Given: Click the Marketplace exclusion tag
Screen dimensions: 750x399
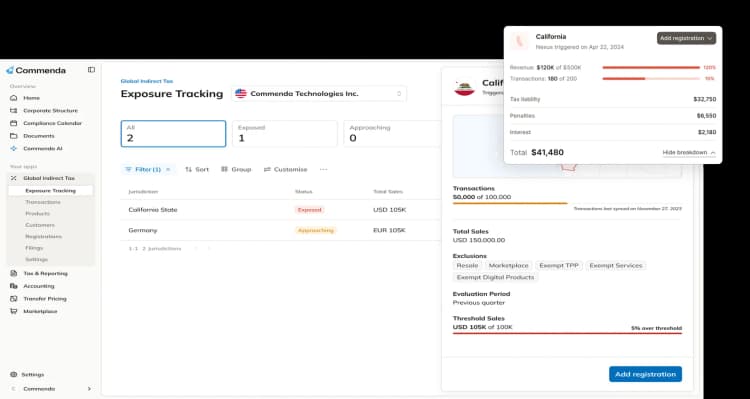Looking at the screenshot, I should coord(508,266).
